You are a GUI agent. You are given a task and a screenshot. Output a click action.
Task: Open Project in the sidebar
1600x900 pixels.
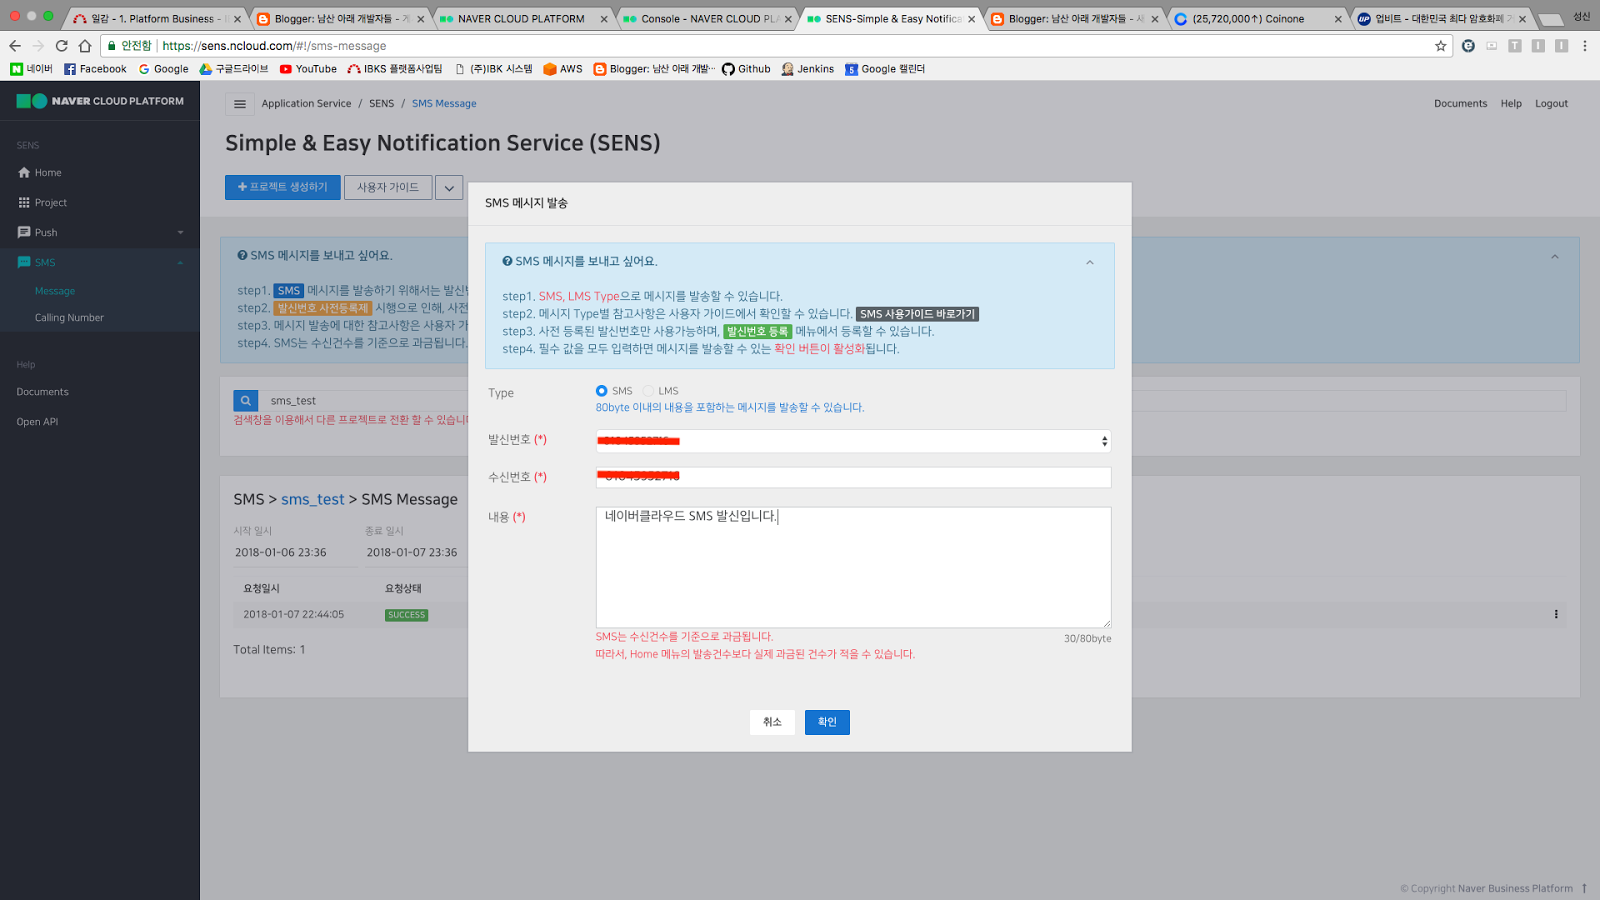point(43,203)
